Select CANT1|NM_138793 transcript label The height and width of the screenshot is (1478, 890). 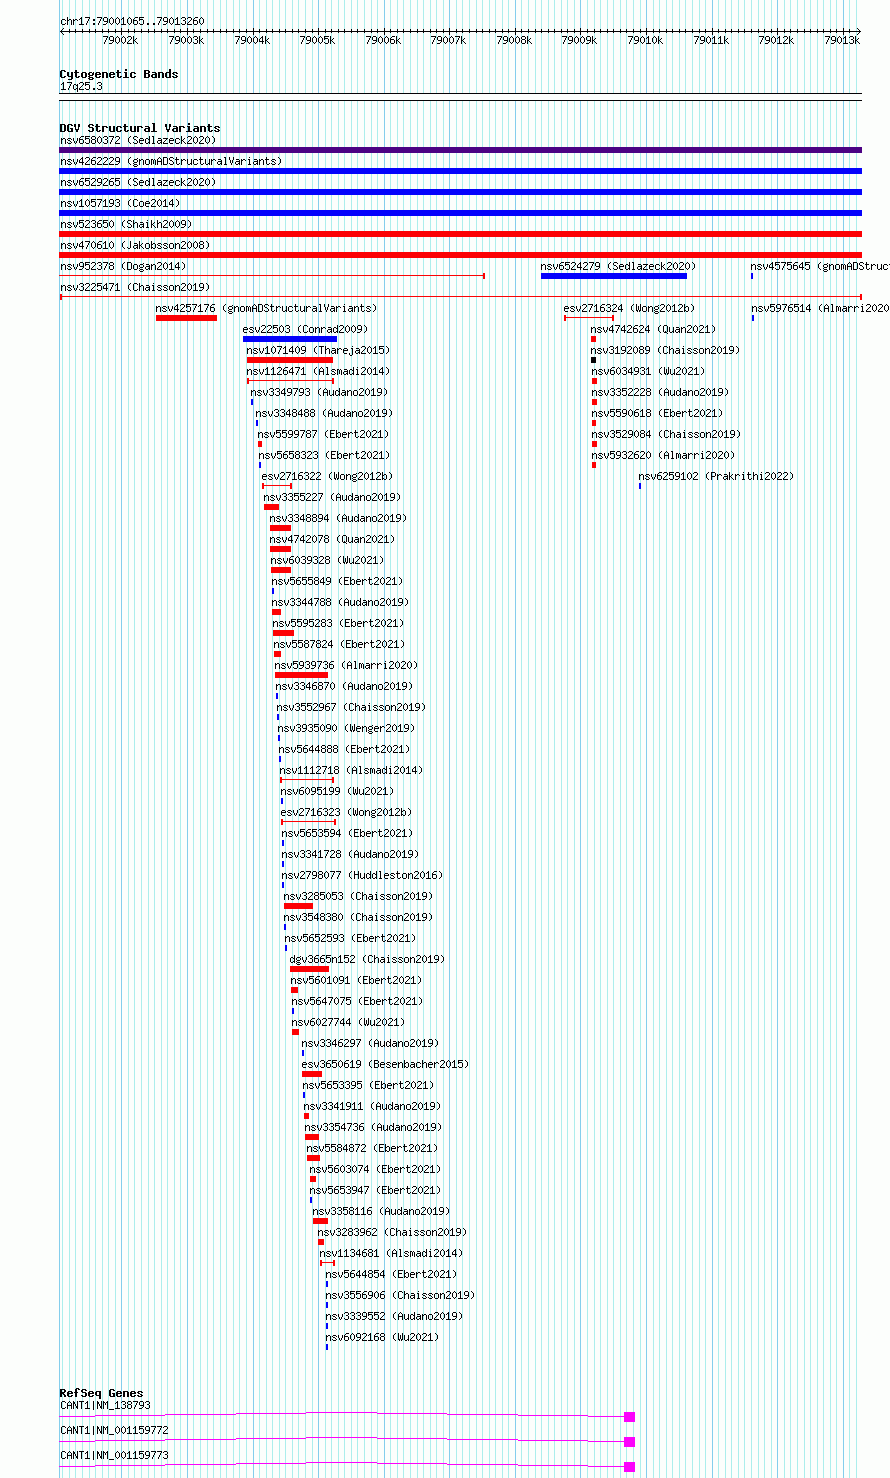tap(105, 1405)
